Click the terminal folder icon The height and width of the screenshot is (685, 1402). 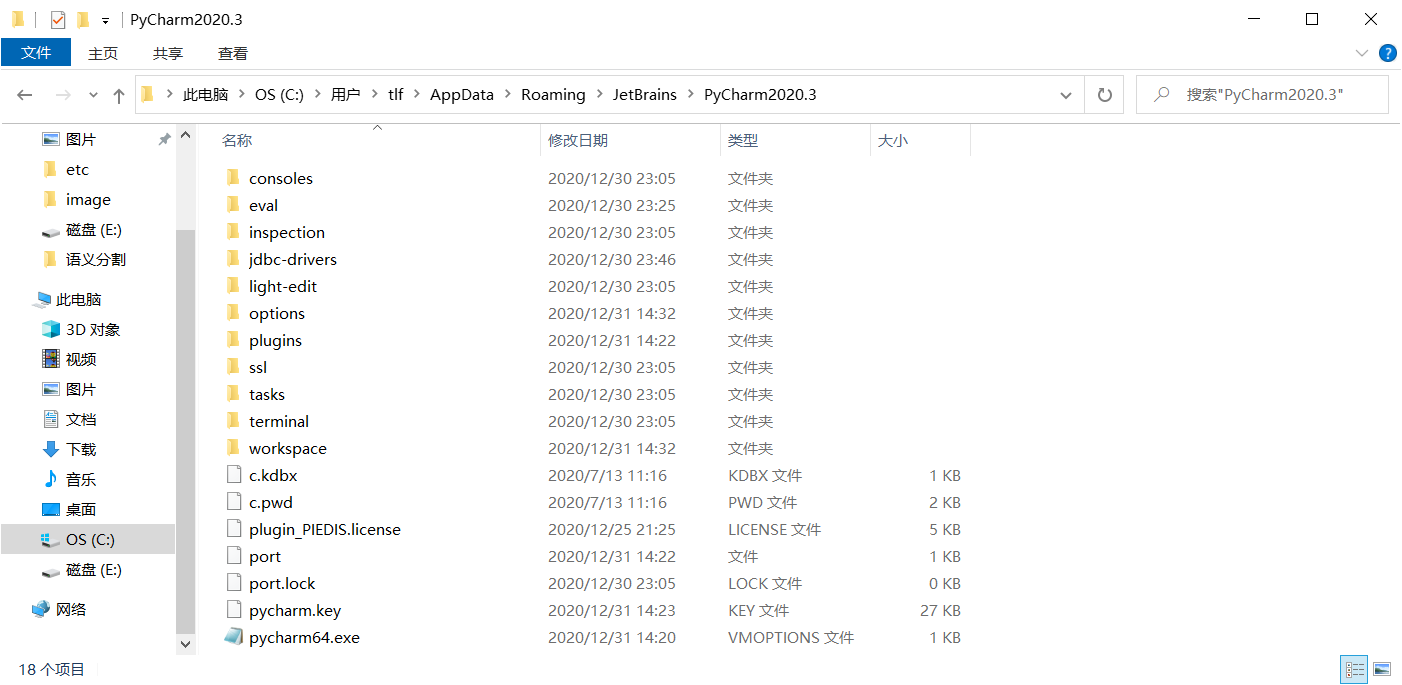(x=233, y=421)
